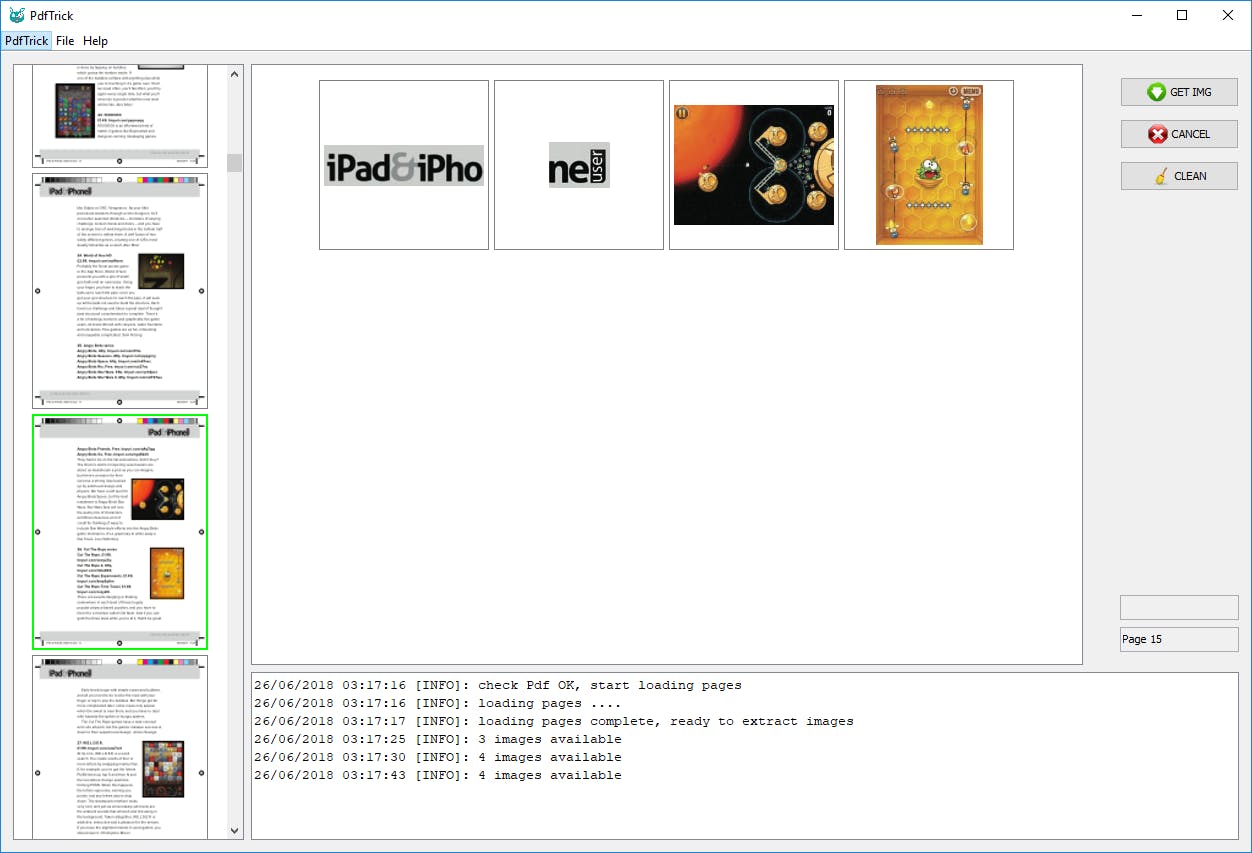The height and width of the screenshot is (853, 1252).
Task: Click the green gem icon on GET IMG
Action: tap(1156, 92)
